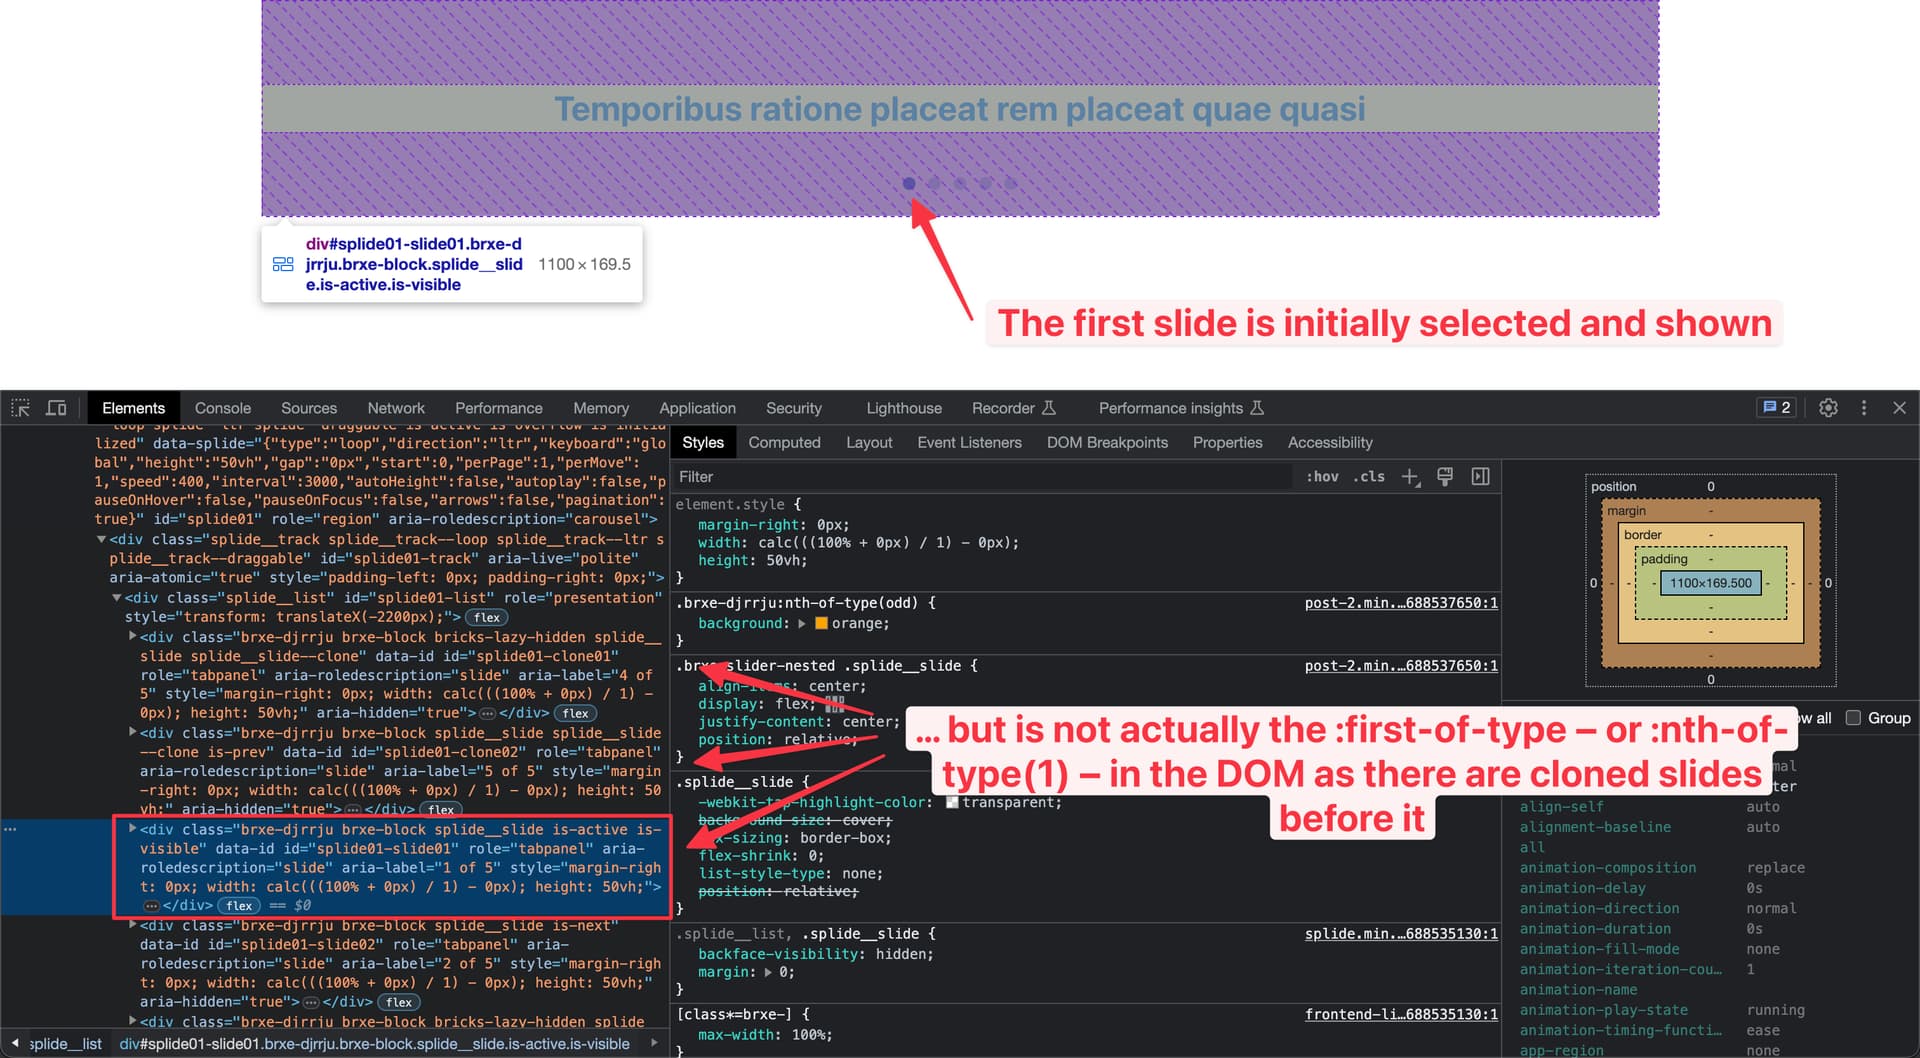Toggle the .cls element classes panel

[x=1369, y=477]
